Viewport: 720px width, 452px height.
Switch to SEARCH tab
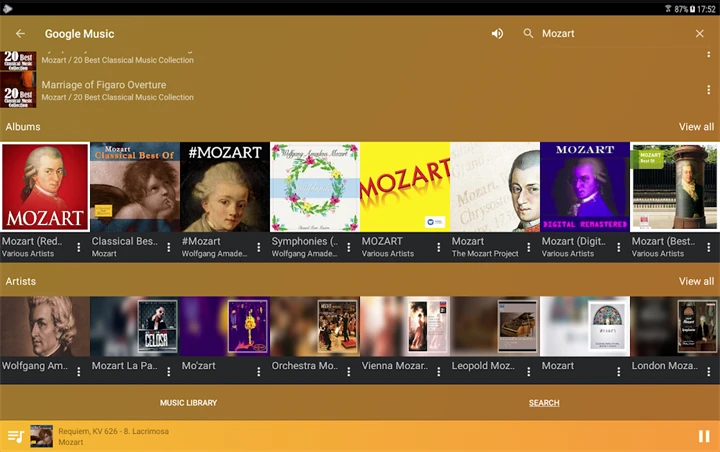click(544, 403)
